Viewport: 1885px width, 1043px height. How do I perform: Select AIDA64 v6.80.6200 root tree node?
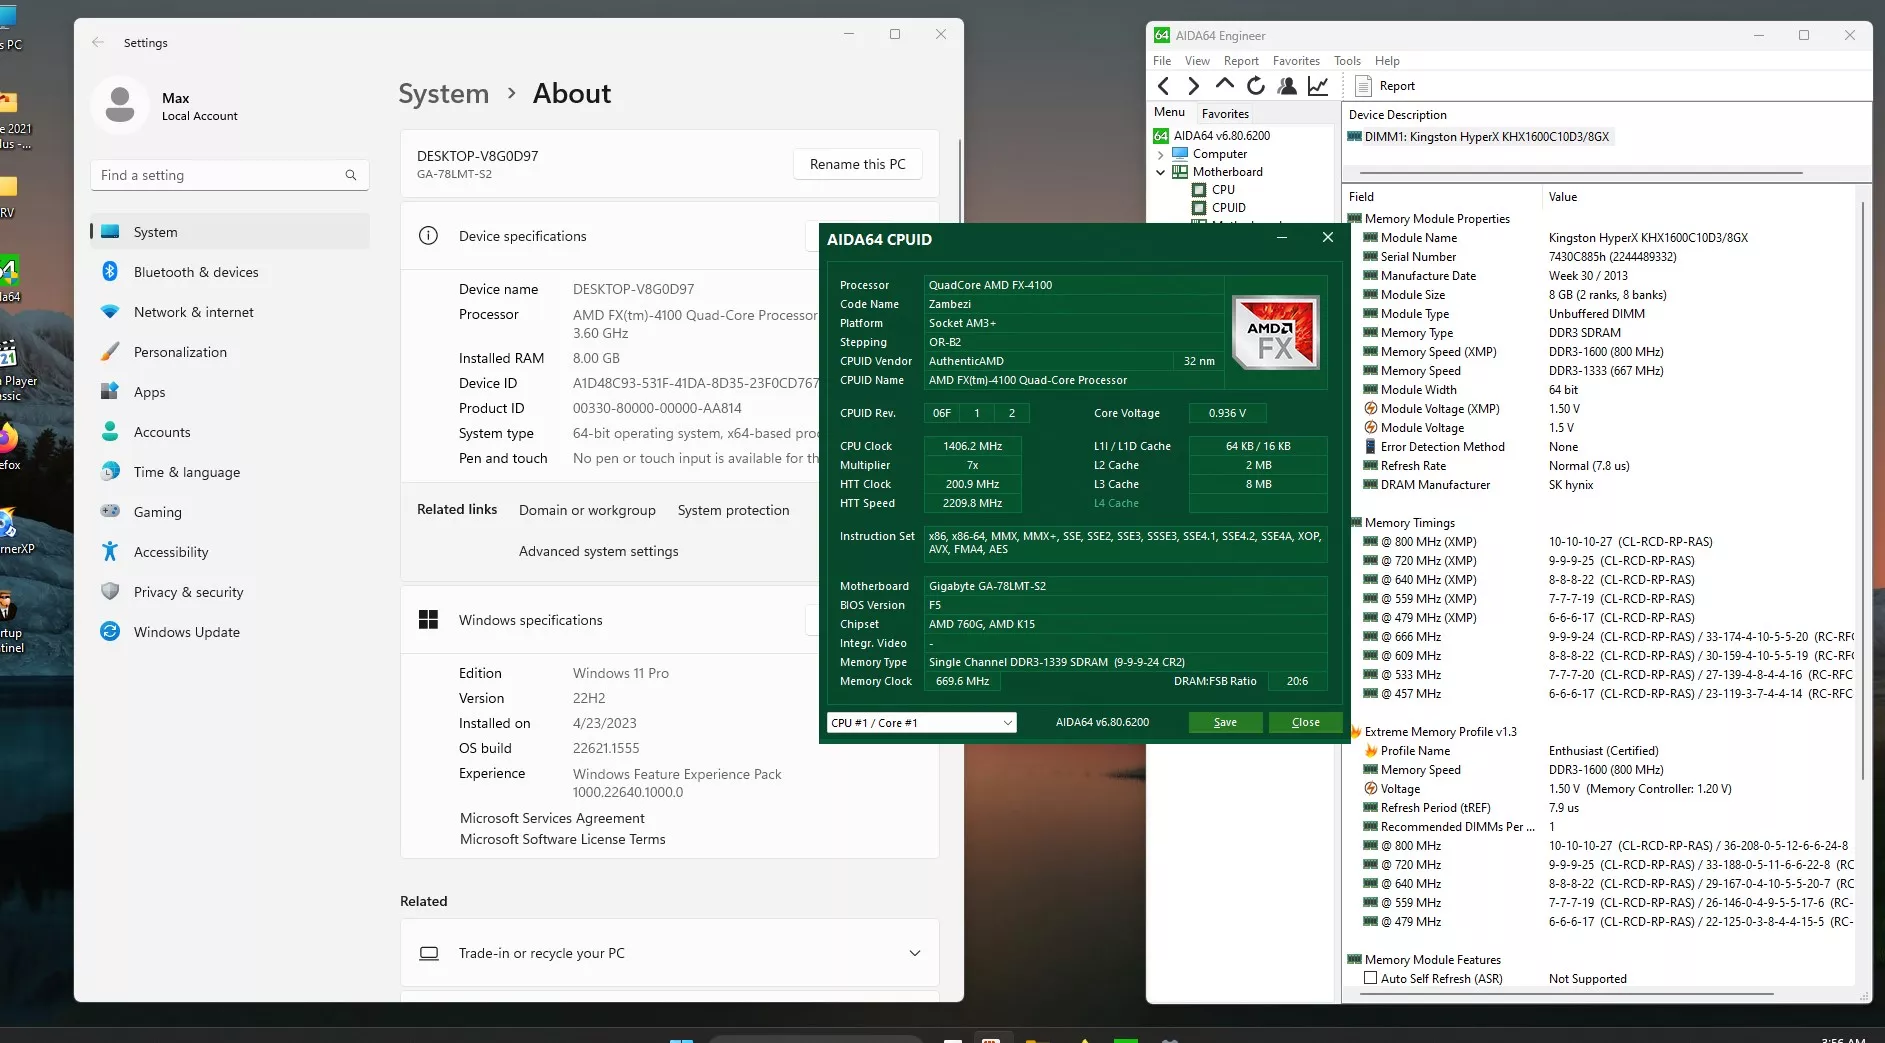[x=1212, y=136]
